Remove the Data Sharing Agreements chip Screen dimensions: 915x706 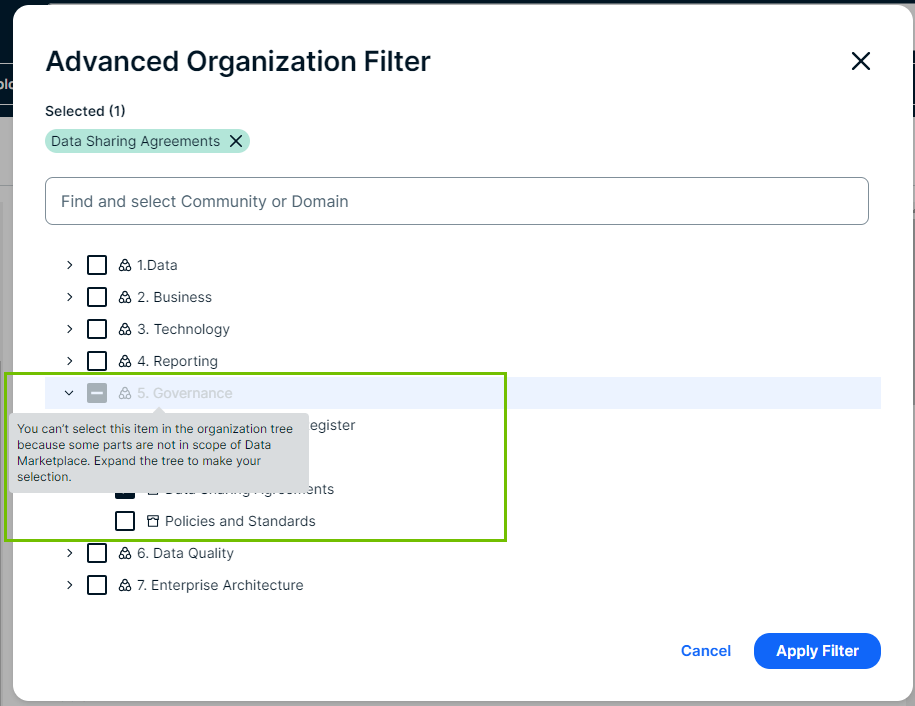point(236,141)
